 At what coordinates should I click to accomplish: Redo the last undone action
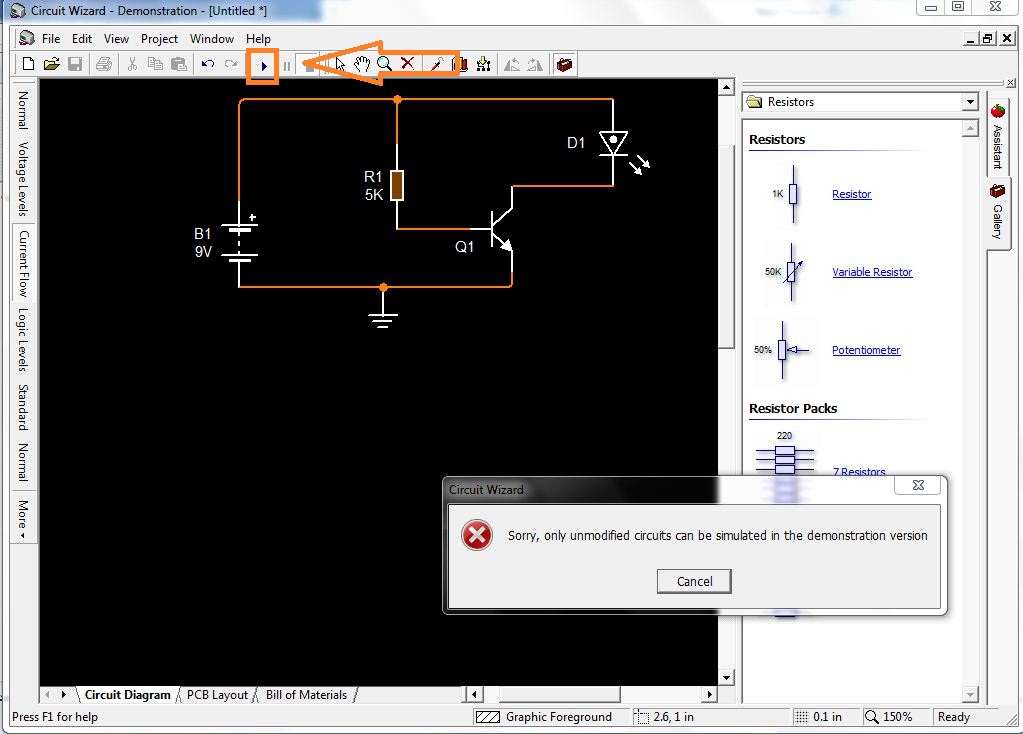pyautogui.click(x=231, y=64)
